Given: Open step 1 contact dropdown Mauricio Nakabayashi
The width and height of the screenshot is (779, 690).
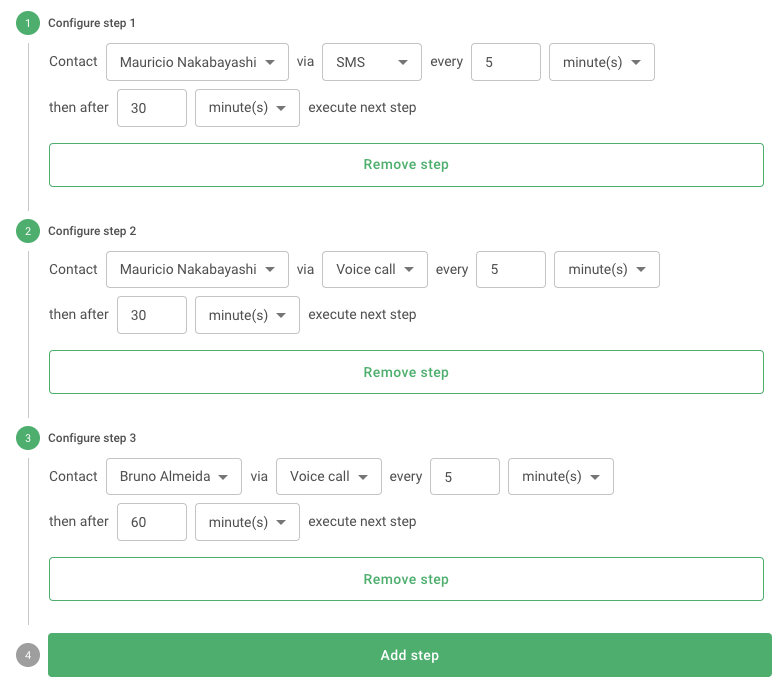Looking at the screenshot, I should coord(197,62).
